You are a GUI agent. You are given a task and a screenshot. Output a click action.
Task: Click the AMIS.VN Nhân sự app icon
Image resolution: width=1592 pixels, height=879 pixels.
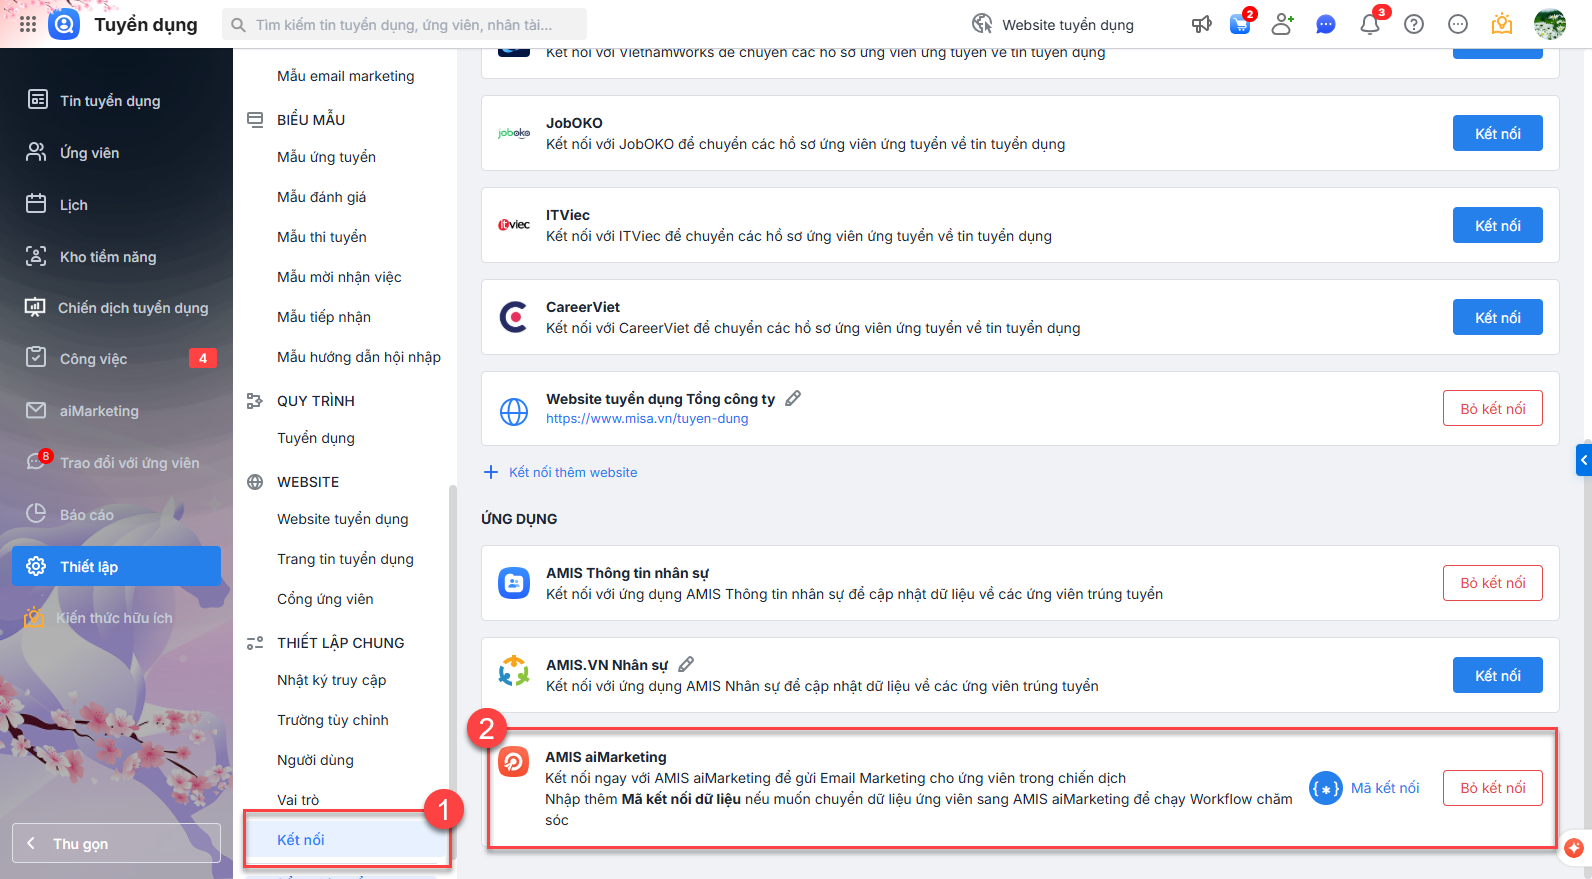click(x=514, y=671)
